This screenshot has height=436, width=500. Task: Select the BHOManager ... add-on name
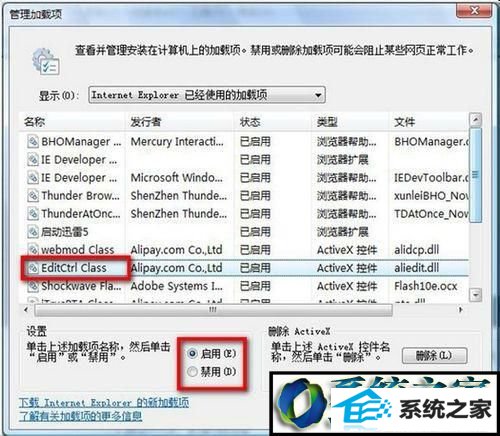tap(81, 142)
